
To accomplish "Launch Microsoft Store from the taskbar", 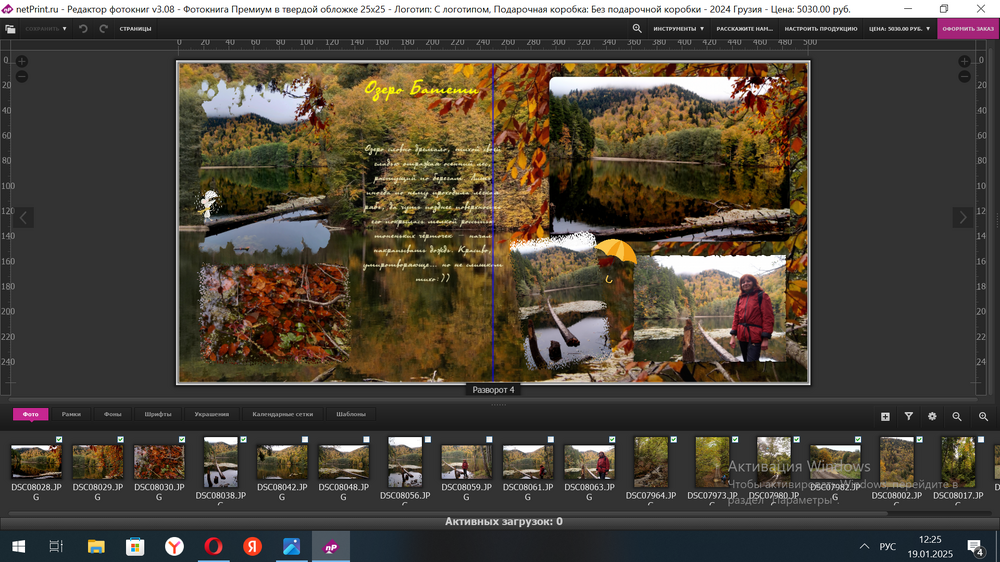I will click(x=135, y=547).
